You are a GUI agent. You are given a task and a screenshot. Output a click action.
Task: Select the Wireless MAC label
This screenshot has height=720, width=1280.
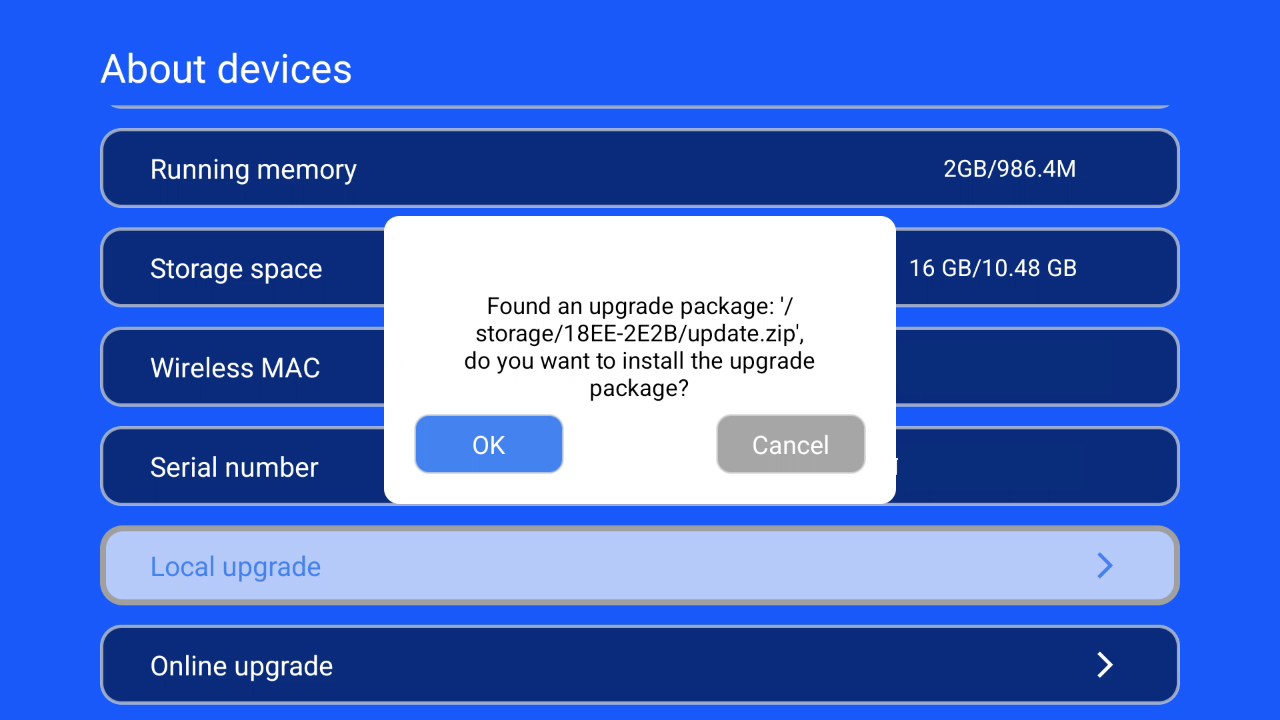coord(235,368)
